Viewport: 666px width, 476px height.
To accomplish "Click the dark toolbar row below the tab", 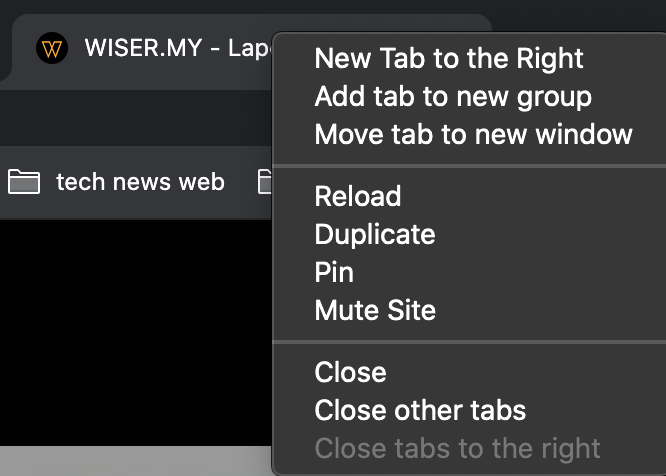I will [136, 118].
